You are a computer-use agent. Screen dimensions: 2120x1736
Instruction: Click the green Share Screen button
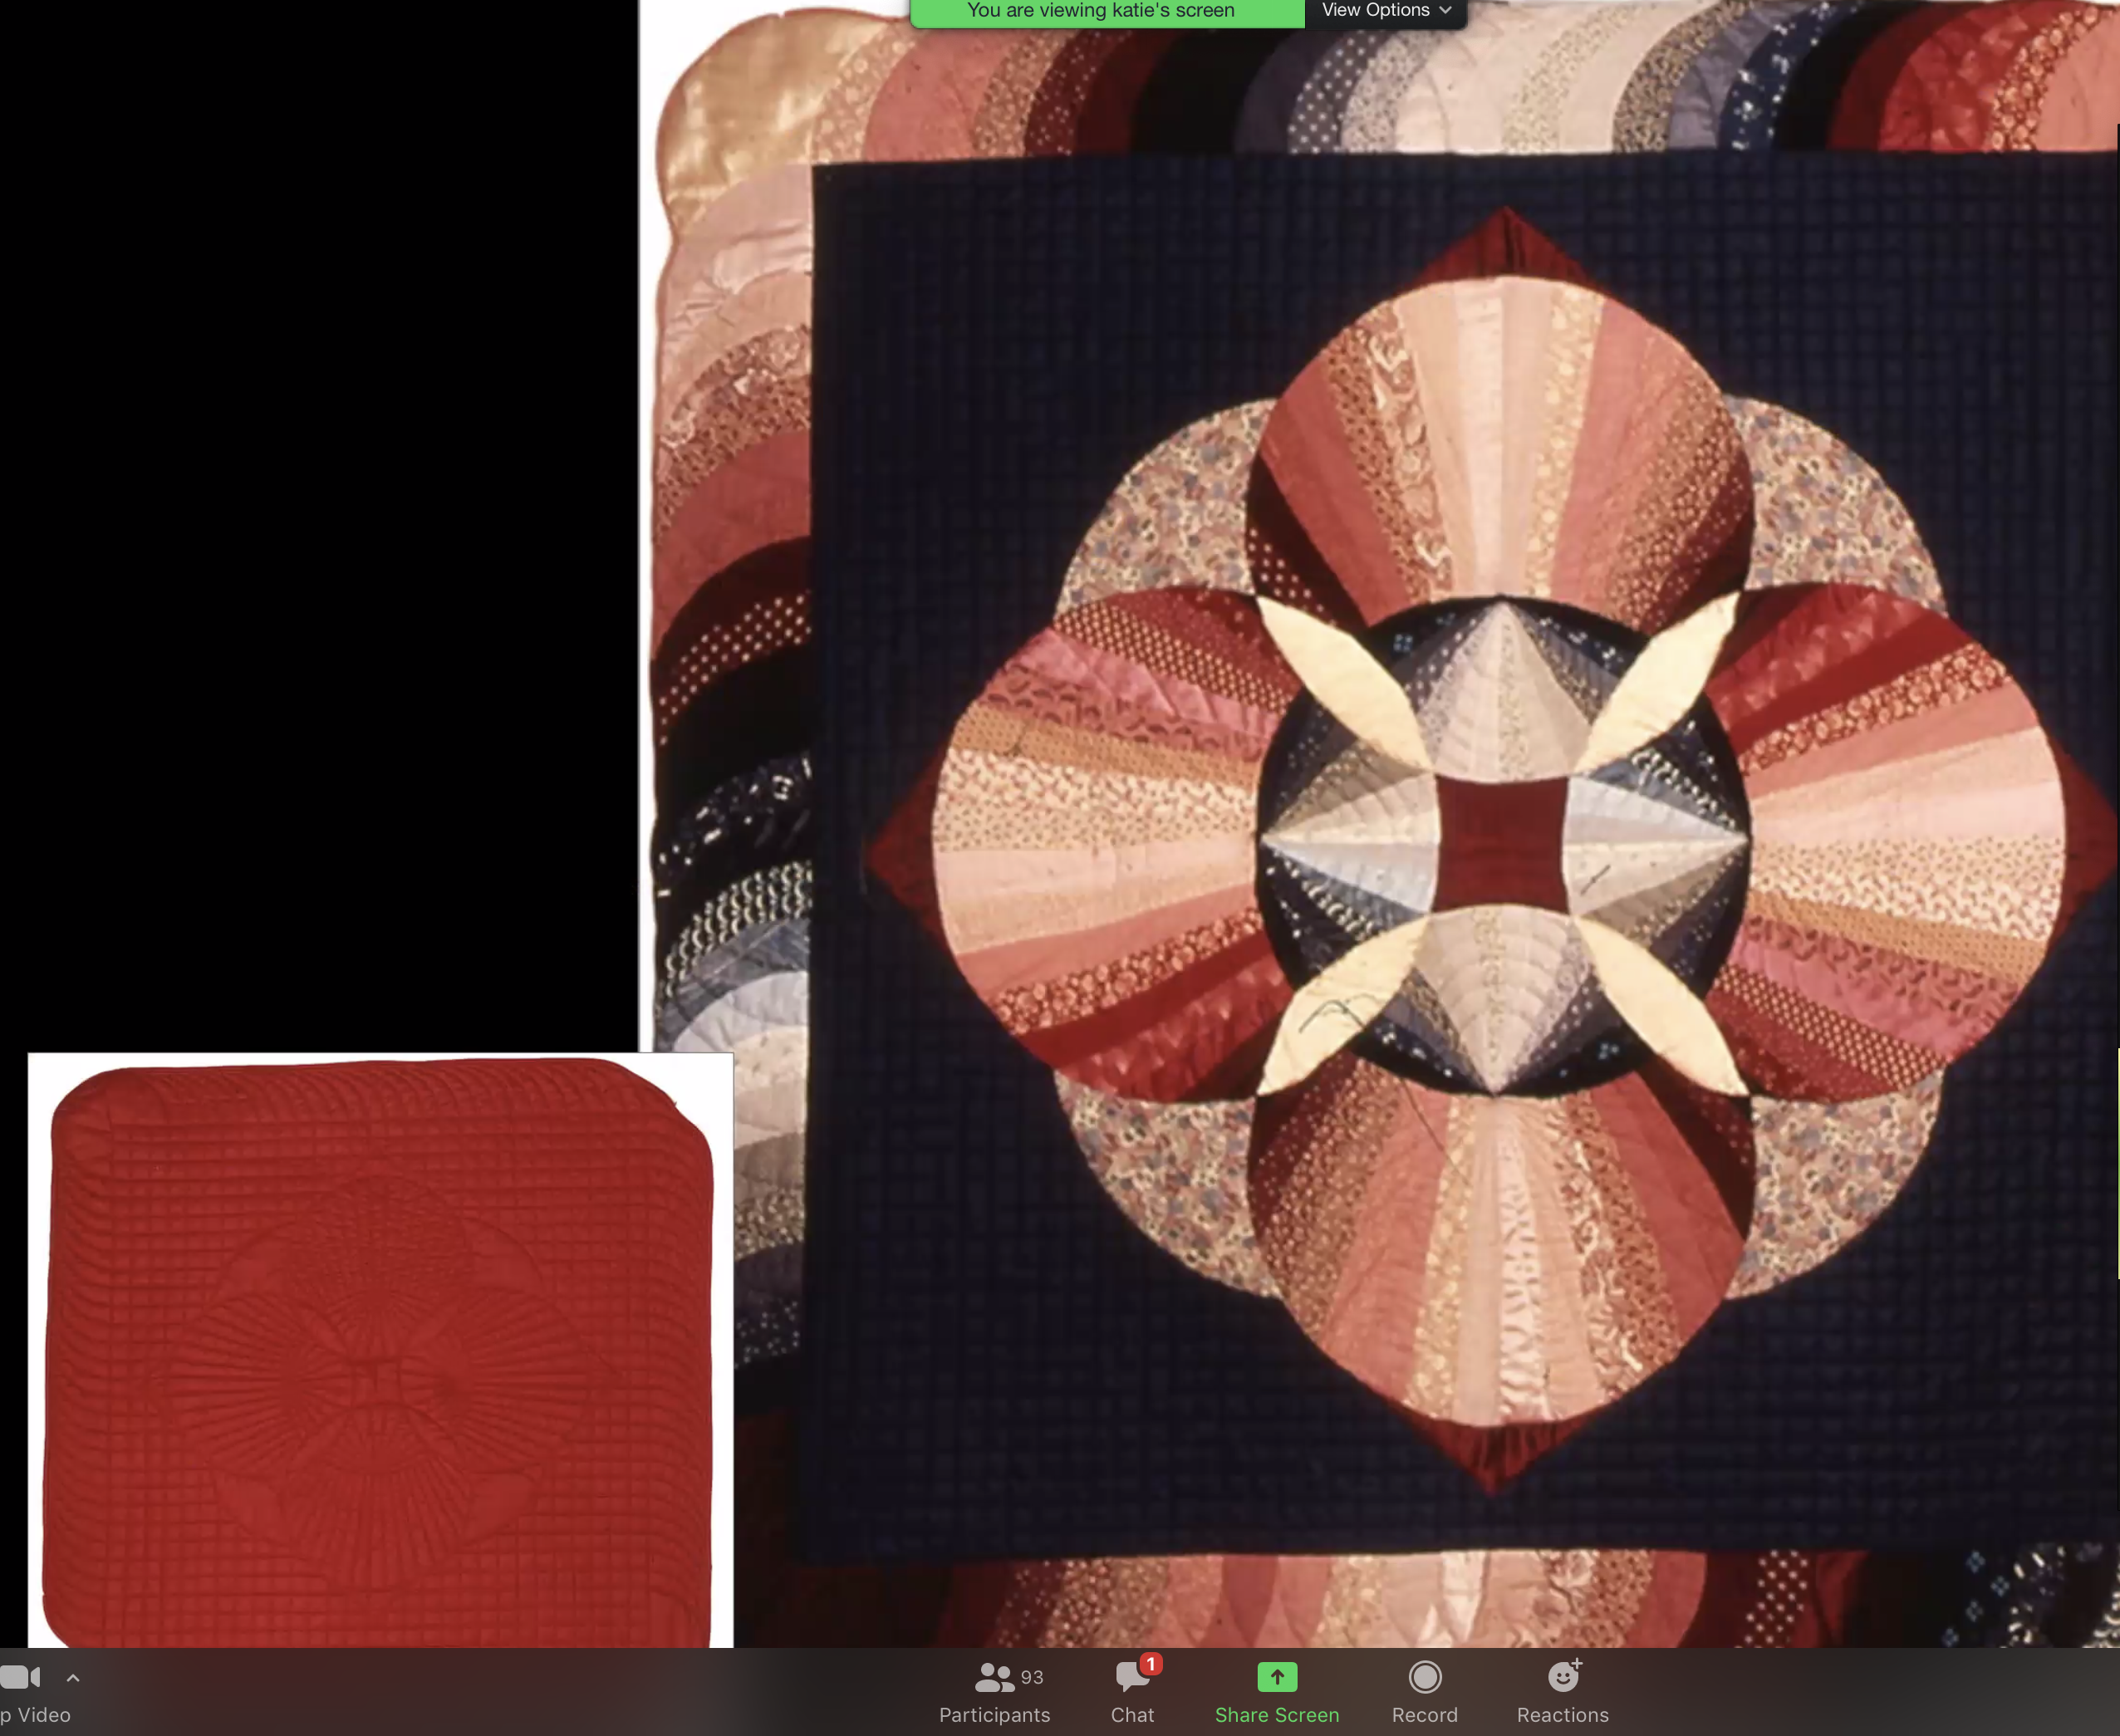click(x=1277, y=1693)
